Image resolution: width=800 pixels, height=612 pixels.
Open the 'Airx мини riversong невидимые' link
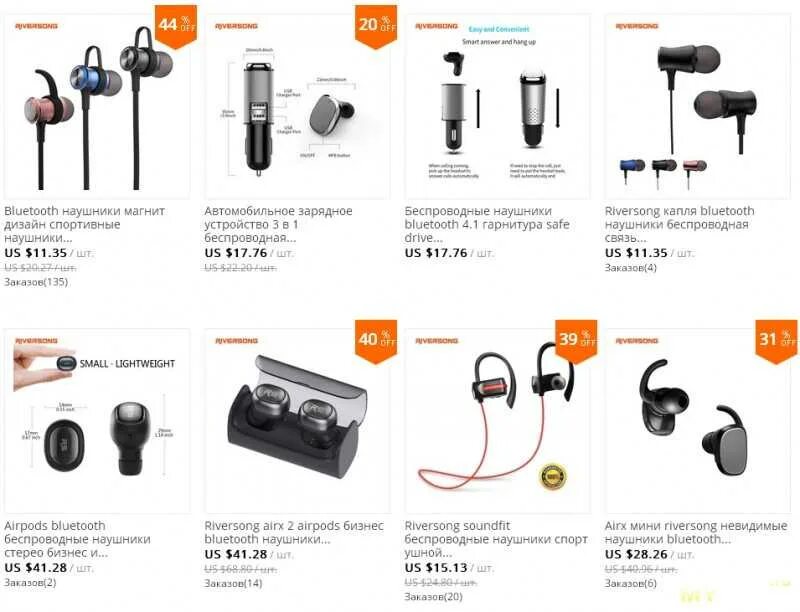696,532
